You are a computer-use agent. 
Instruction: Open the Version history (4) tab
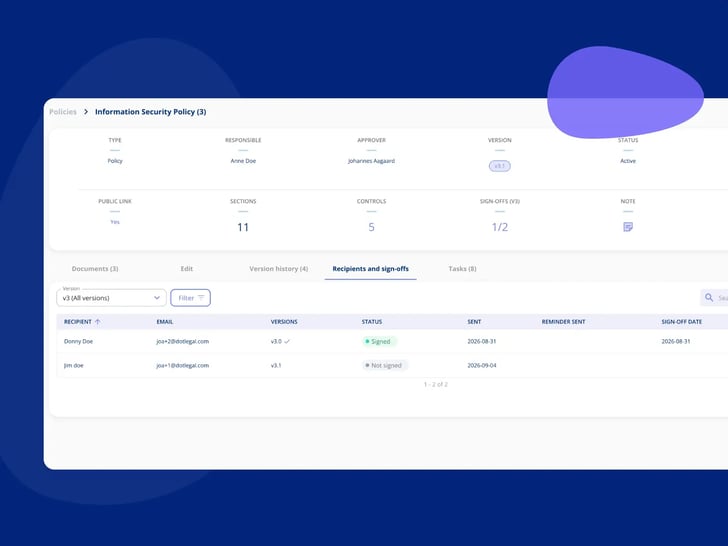pos(279,269)
